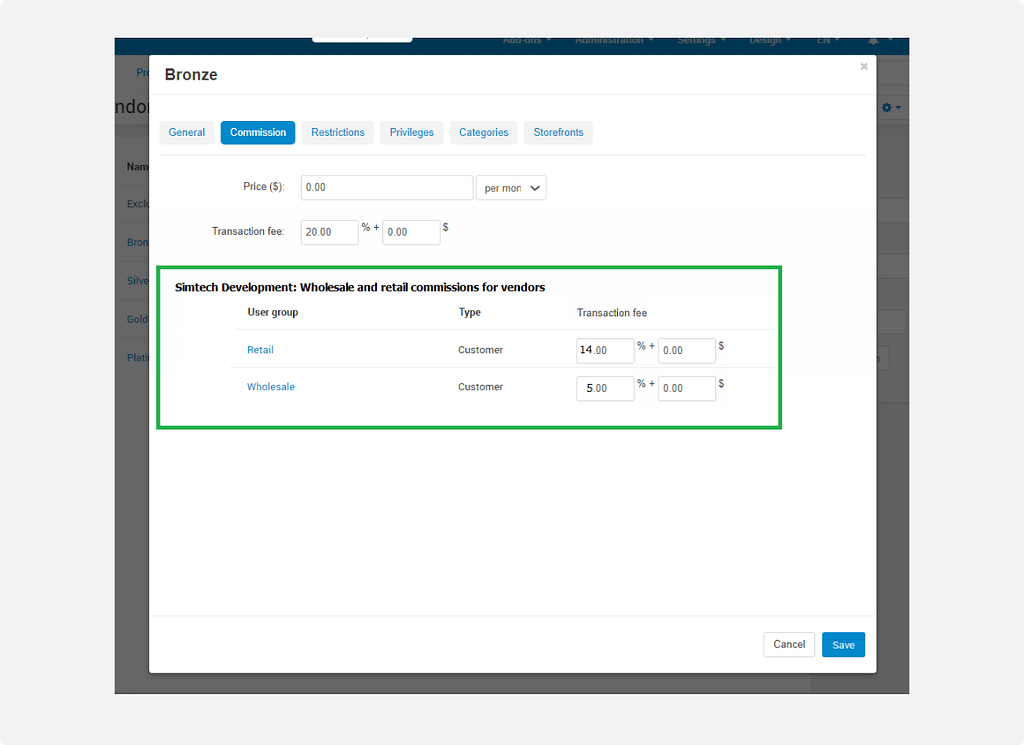This screenshot has height=745, width=1024.
Task: Focus the main transaction fee percent field
Action: point(329,232)
